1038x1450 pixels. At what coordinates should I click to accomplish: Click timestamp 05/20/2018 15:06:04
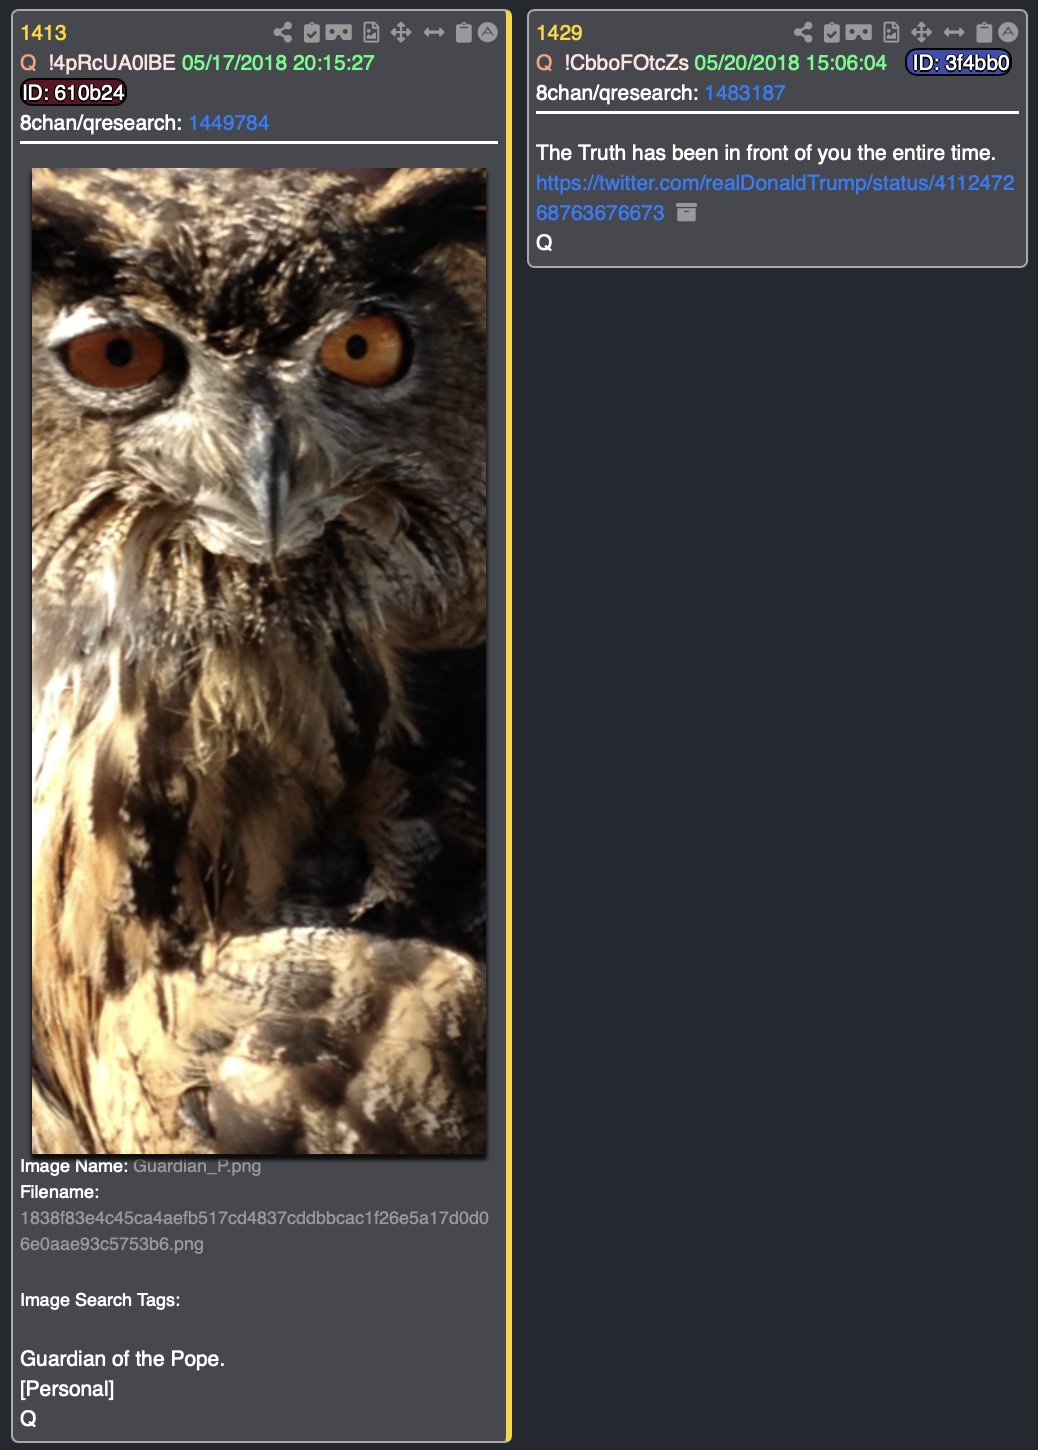[x=790, y=63]
